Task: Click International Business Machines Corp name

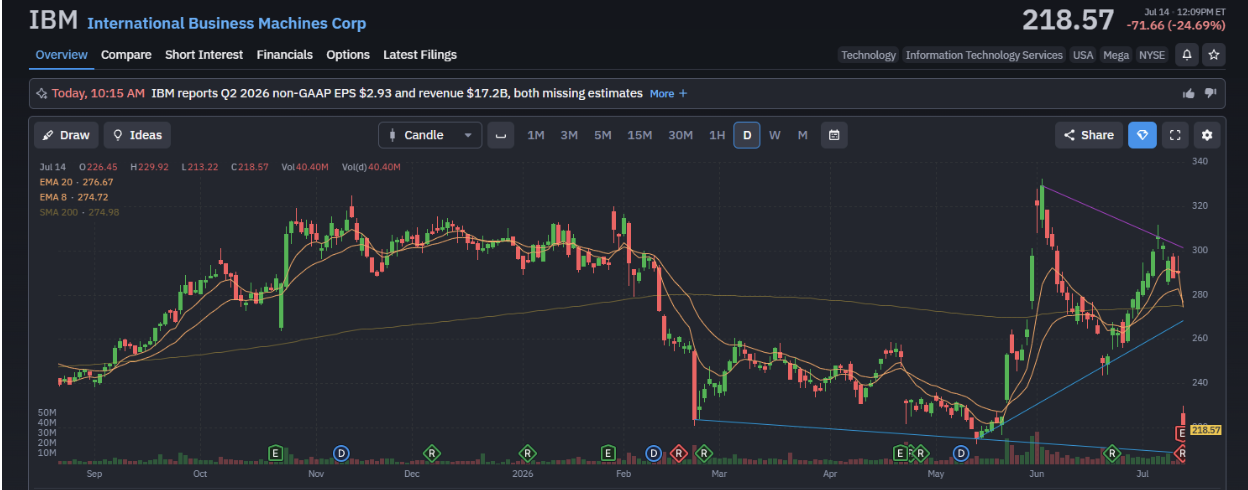Action: pos(227,23)
